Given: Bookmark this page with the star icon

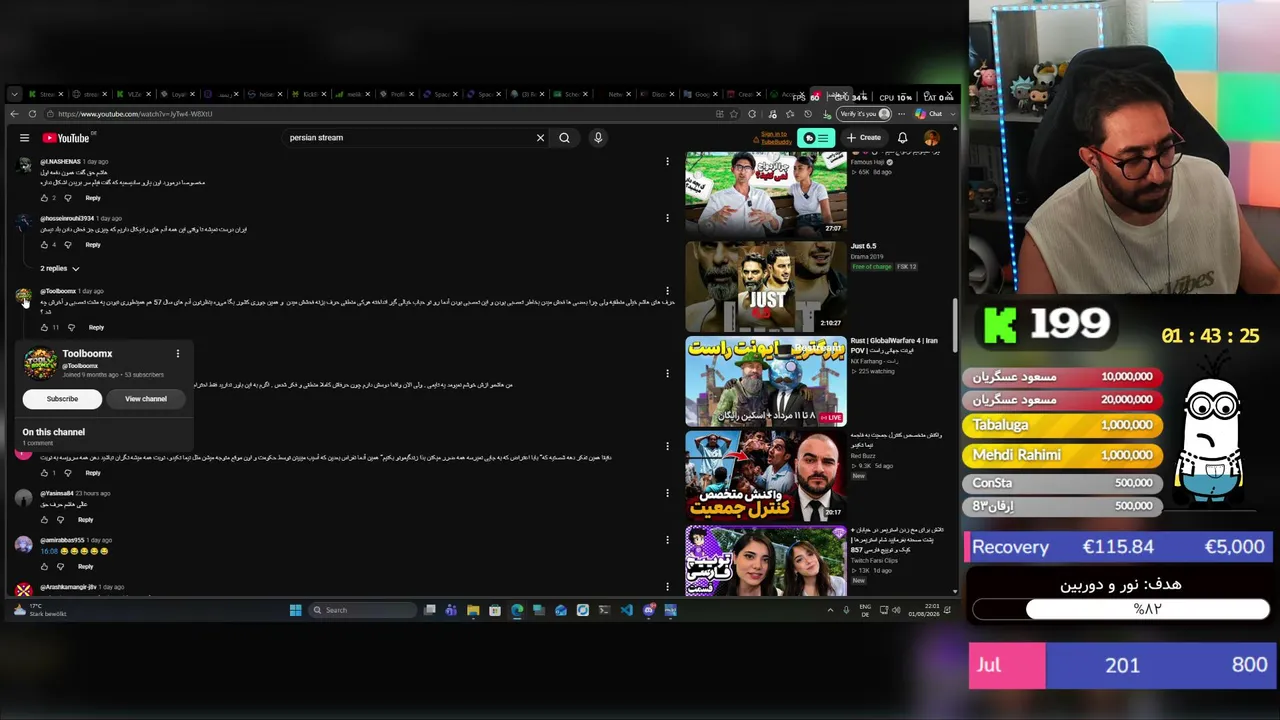Looking at the screenshot, I should (734, 114).
